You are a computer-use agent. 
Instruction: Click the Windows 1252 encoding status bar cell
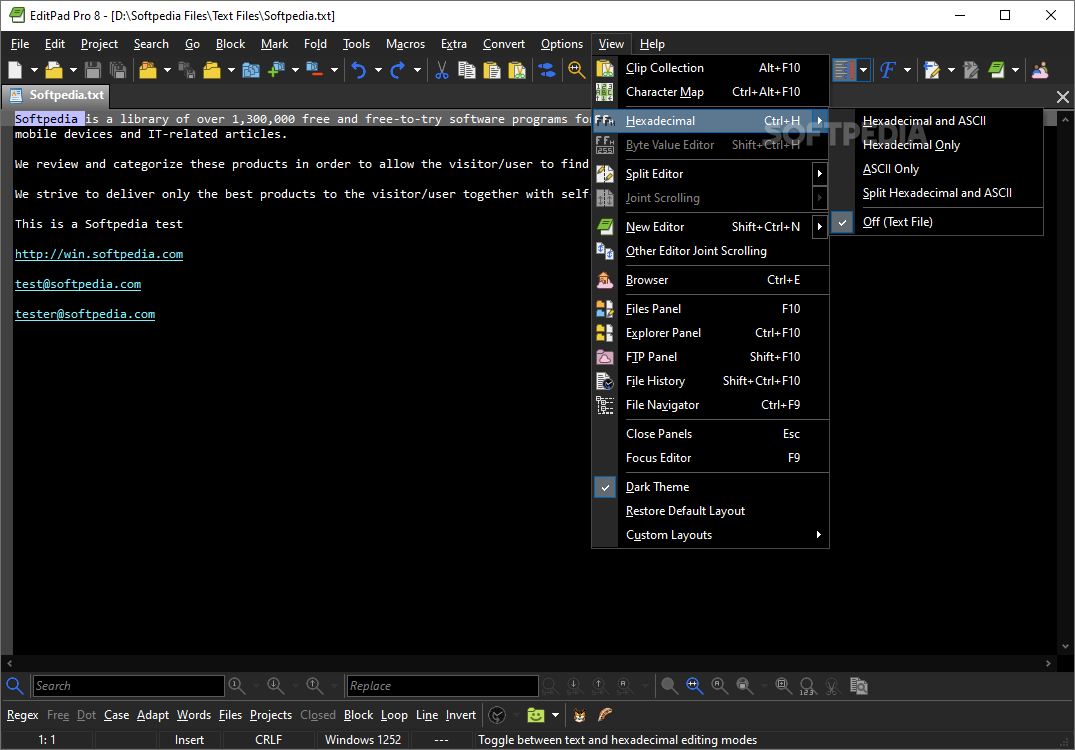[x=363, y=740]
